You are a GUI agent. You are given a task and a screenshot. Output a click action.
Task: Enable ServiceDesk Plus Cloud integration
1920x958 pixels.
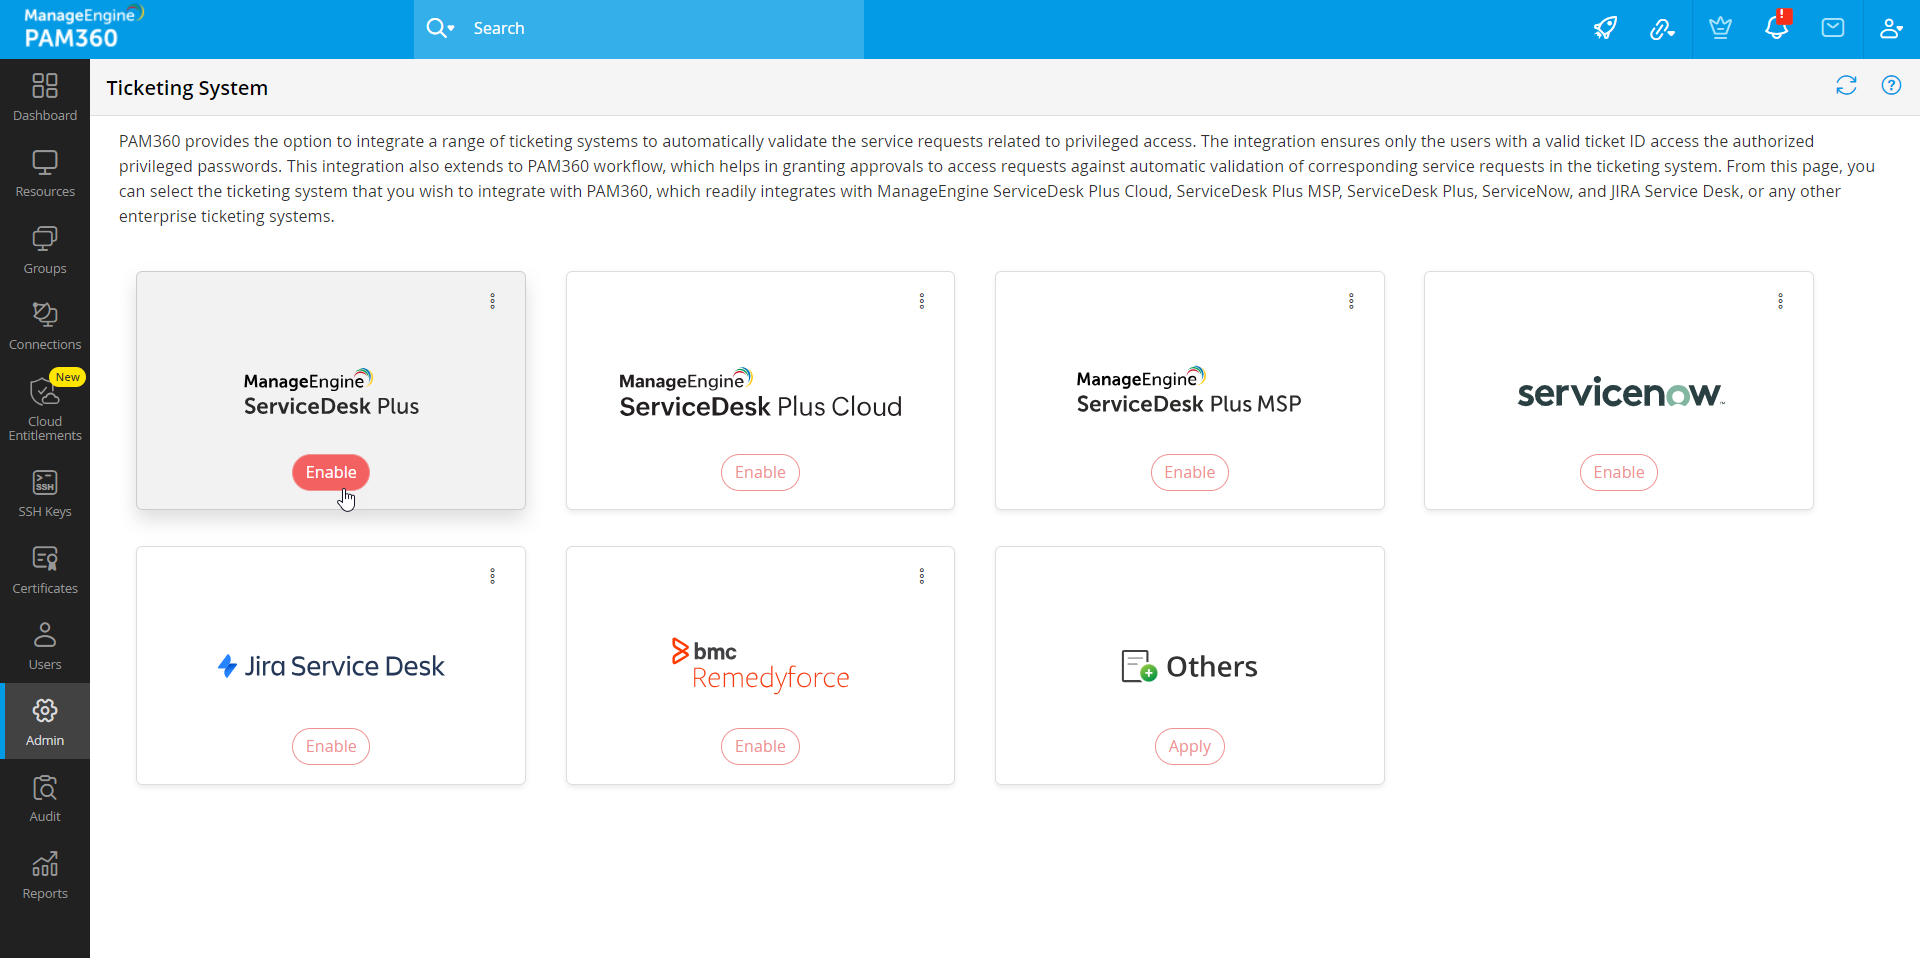tap(760, 472)
